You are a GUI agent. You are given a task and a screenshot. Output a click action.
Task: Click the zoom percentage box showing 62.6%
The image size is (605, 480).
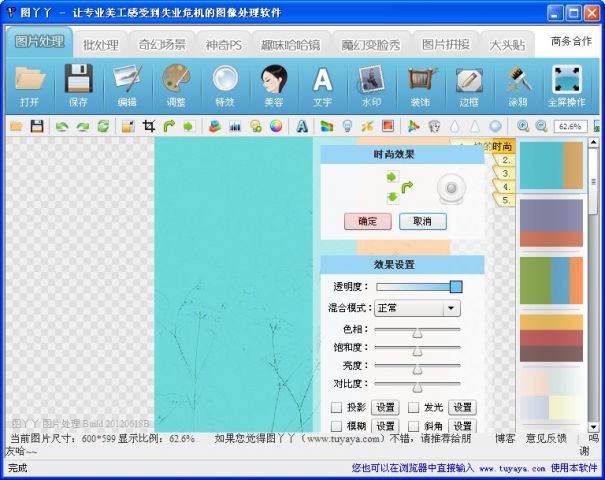point(570,126)
